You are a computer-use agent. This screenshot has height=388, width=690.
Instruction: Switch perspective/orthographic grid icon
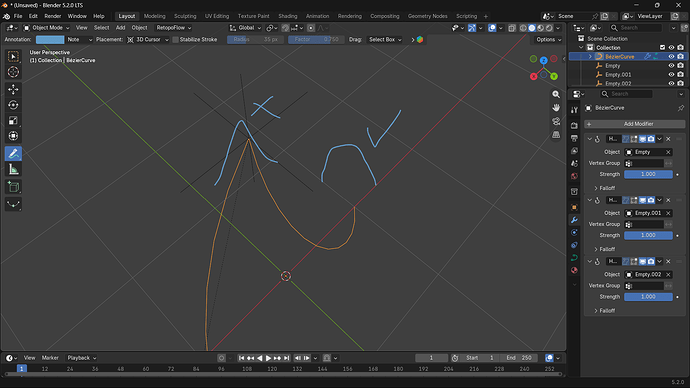click(x=556, y=135)
